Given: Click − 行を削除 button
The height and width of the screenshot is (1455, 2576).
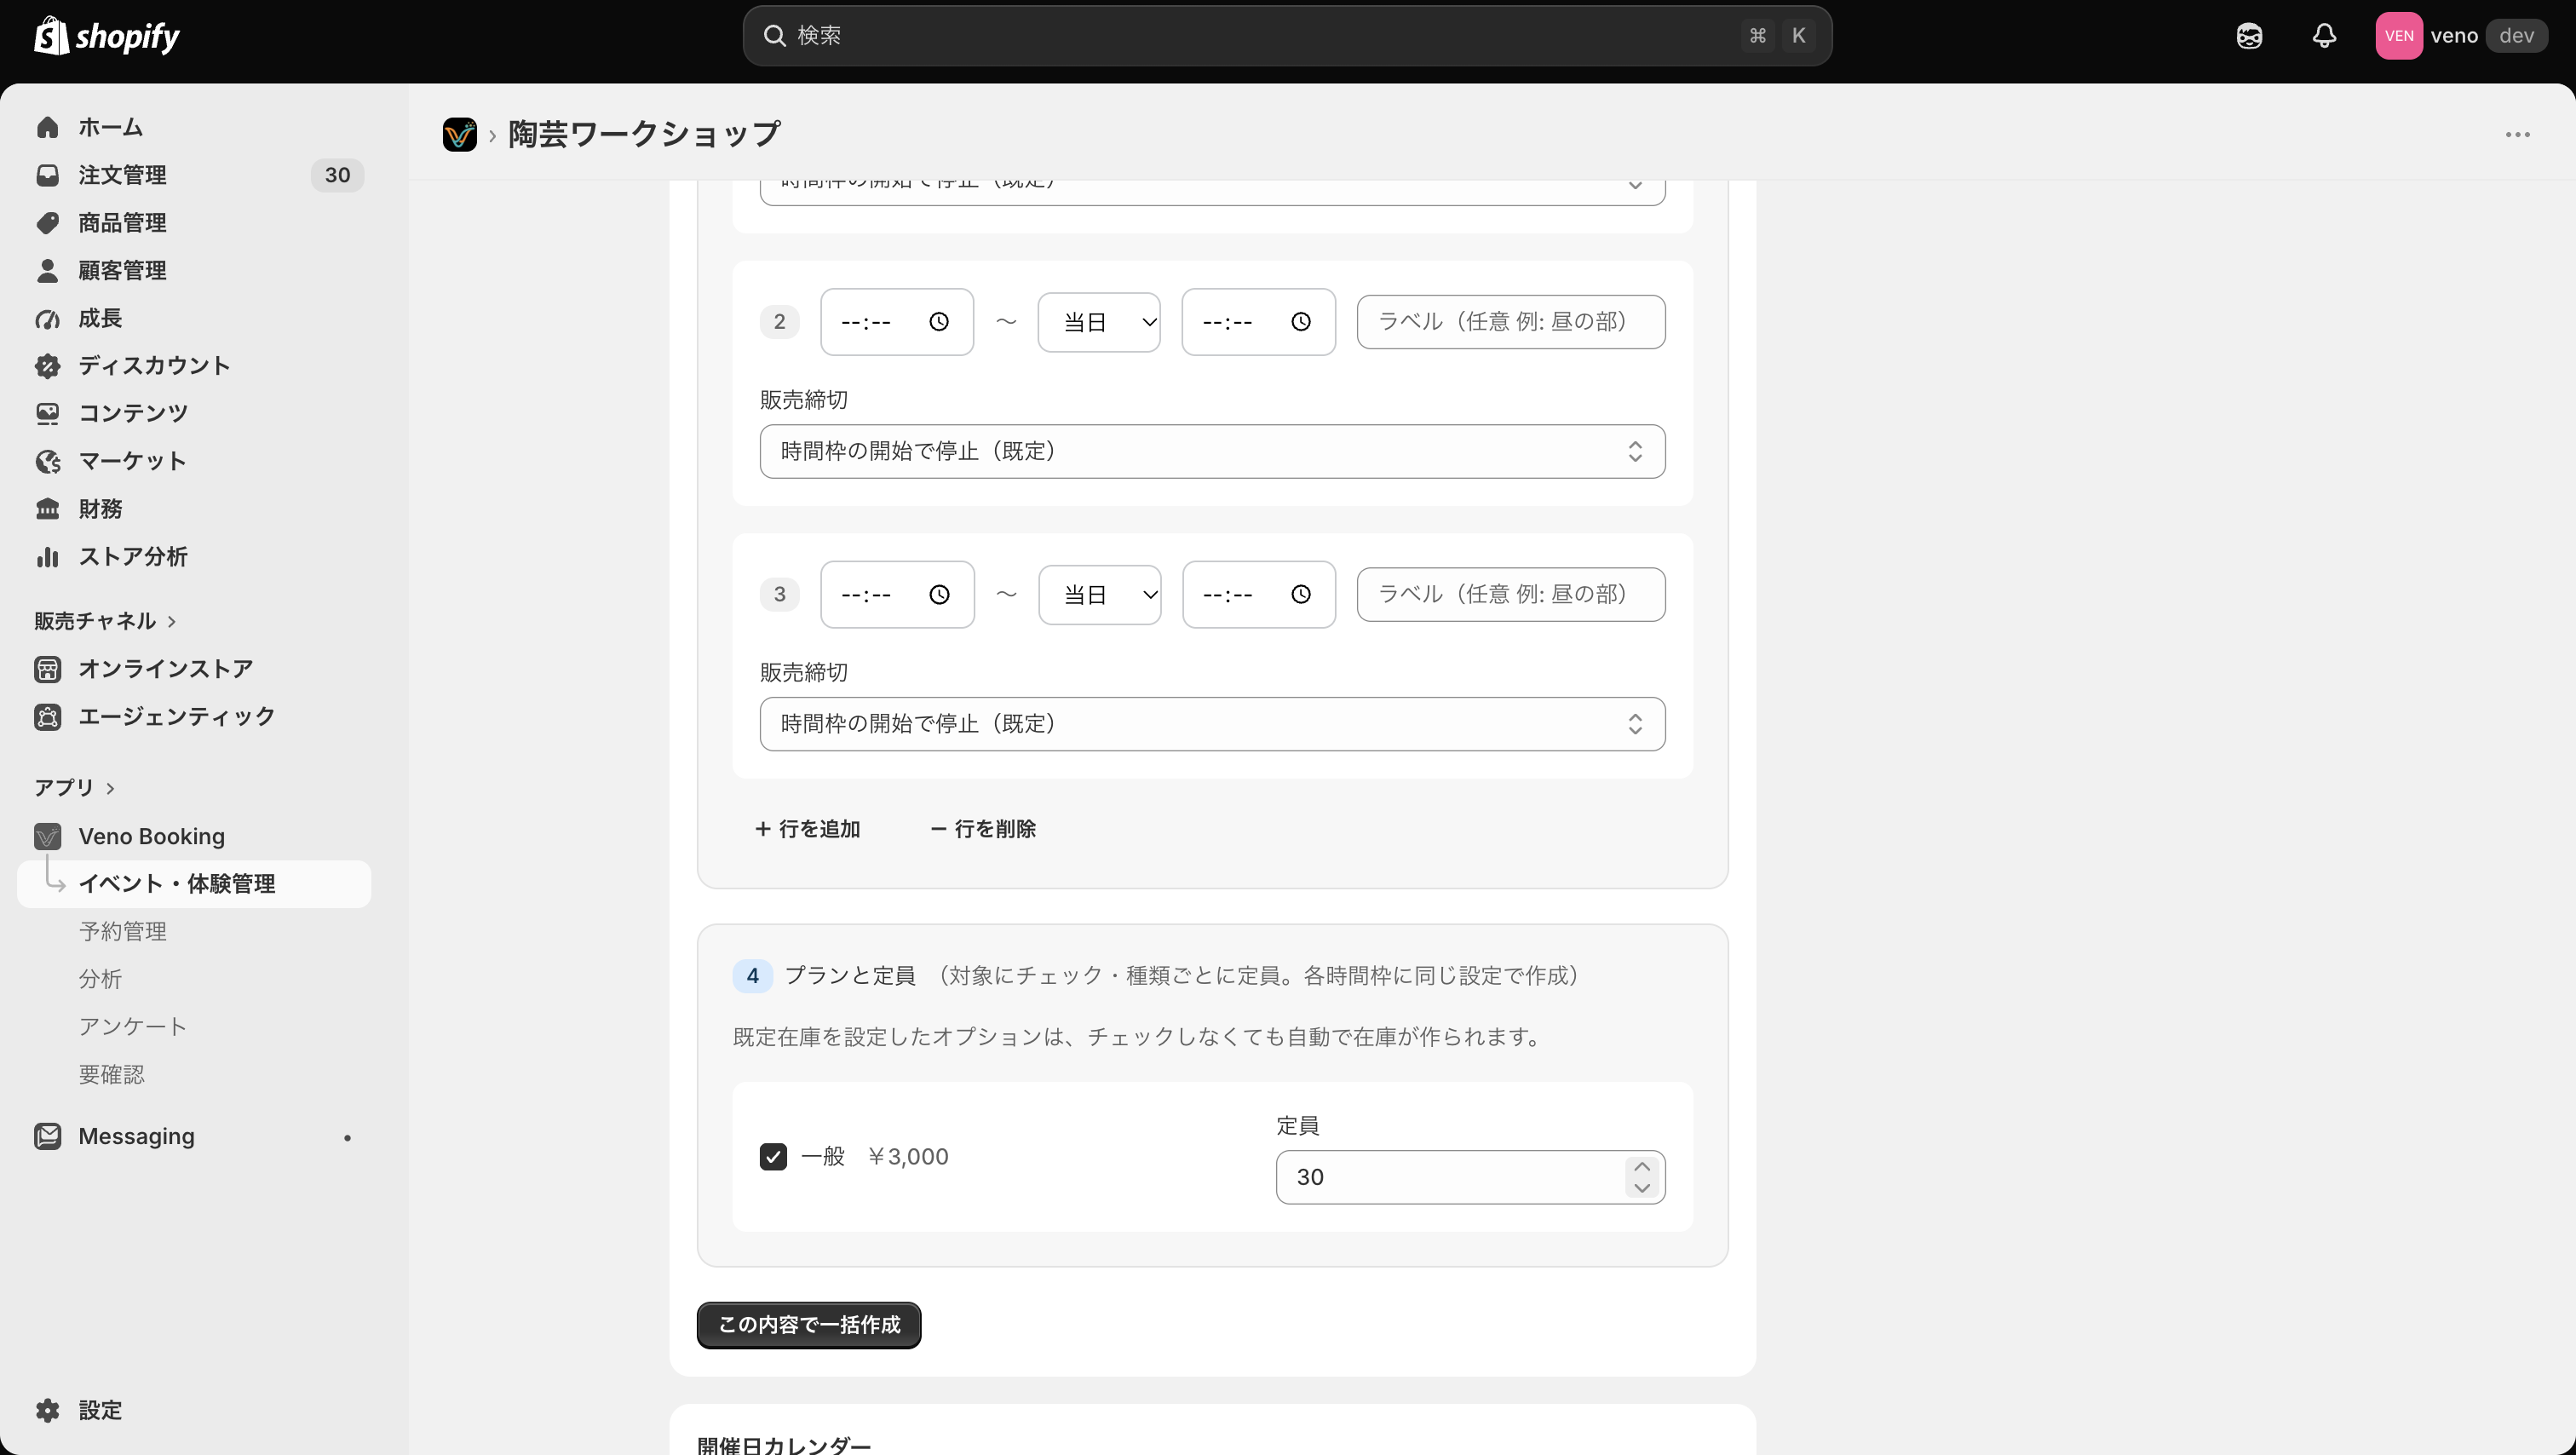Looking at the screenshot, I should click(983, 829).
